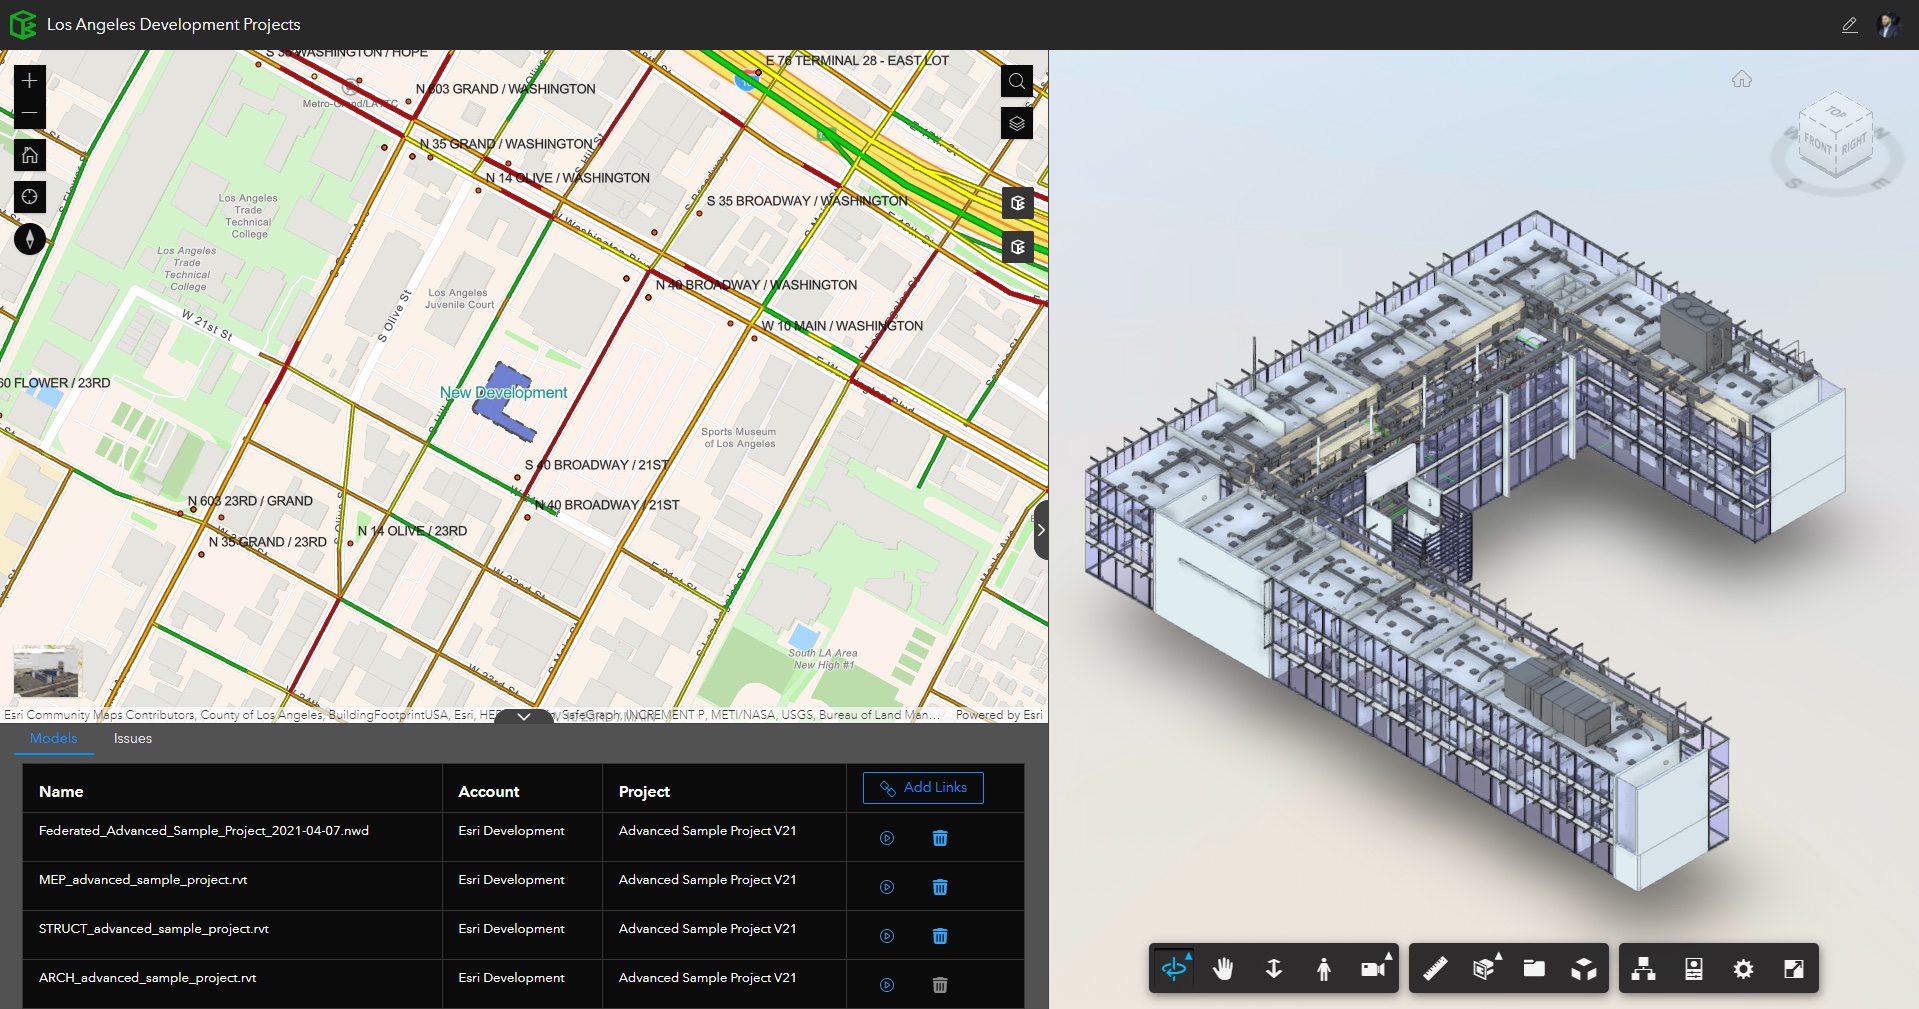Image resolution: width=1919 pixels, height=1009 pixels.
Task: Click the lower 3D cube widget button on map
Action: [x=1018, y=246]
